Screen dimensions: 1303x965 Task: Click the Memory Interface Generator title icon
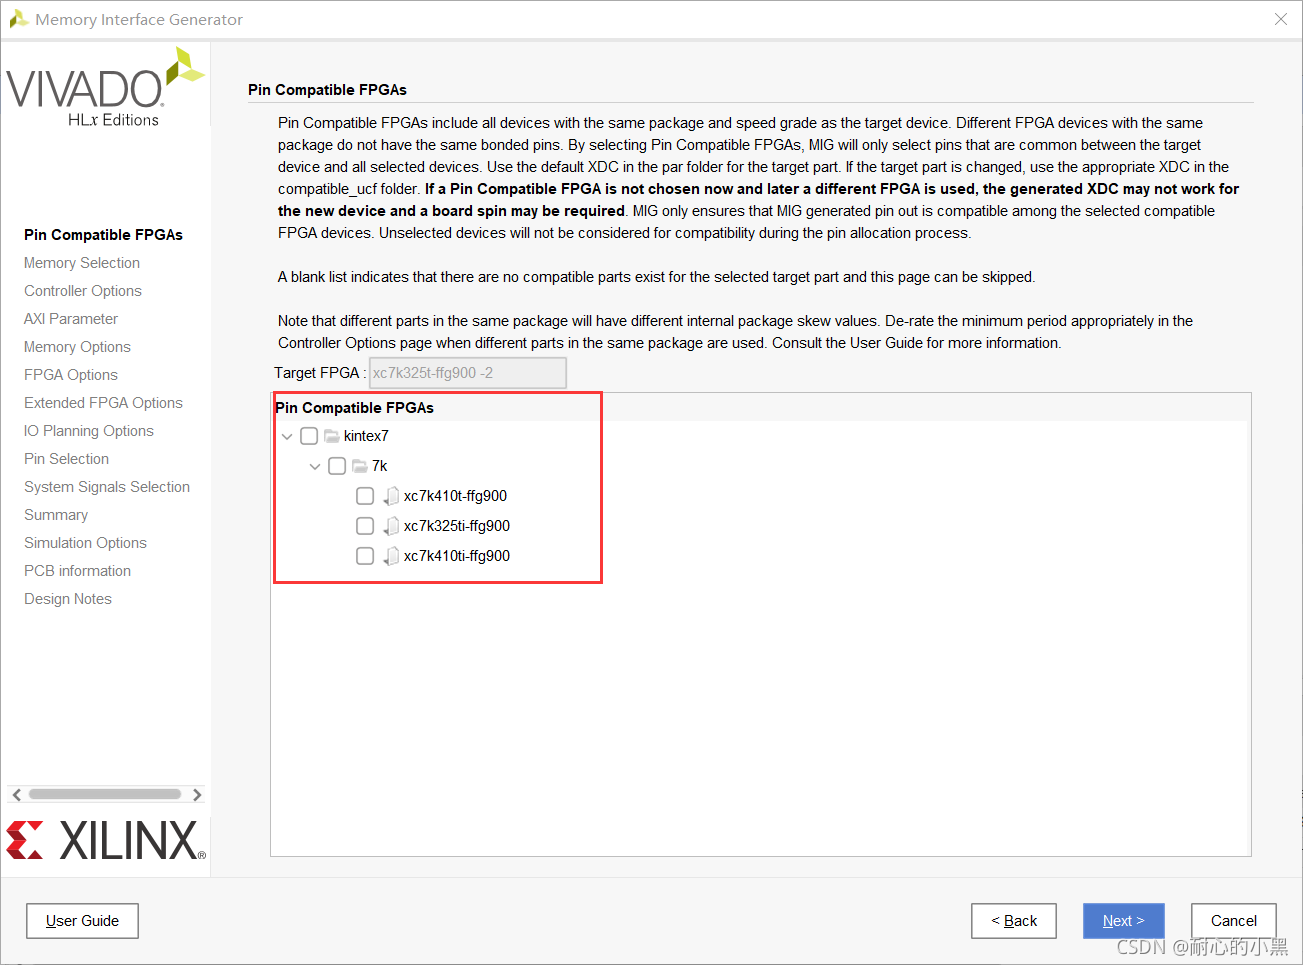point(18,19)
